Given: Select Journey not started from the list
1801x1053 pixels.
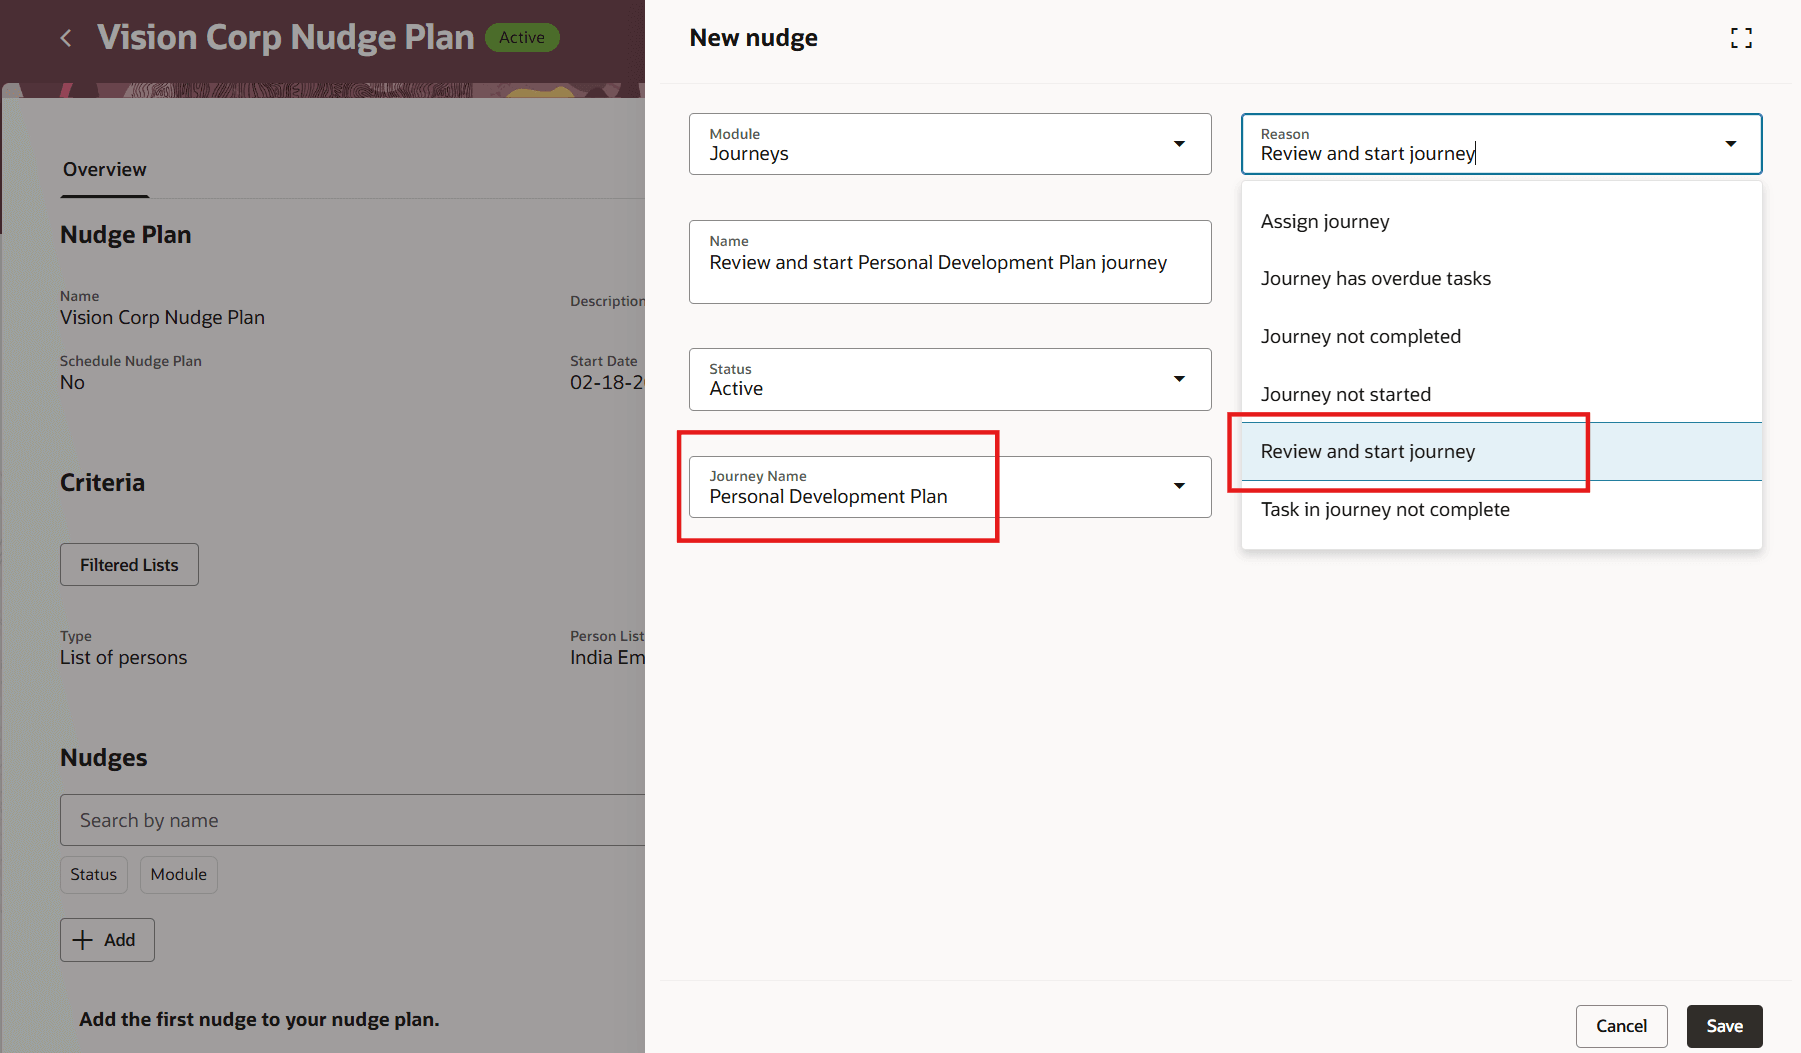Looking at the screenshot, I should coord(1346,393).
